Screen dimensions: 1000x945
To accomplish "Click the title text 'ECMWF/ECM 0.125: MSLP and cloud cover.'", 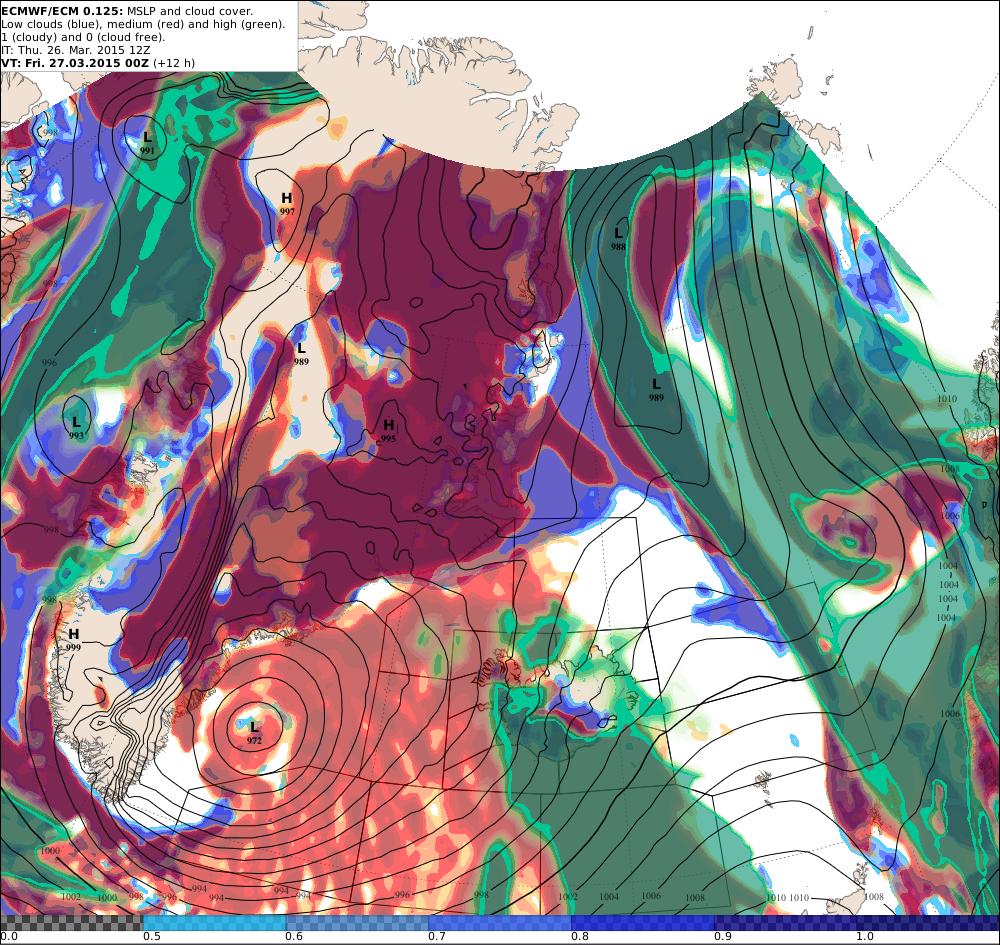I will click(128, 11).
